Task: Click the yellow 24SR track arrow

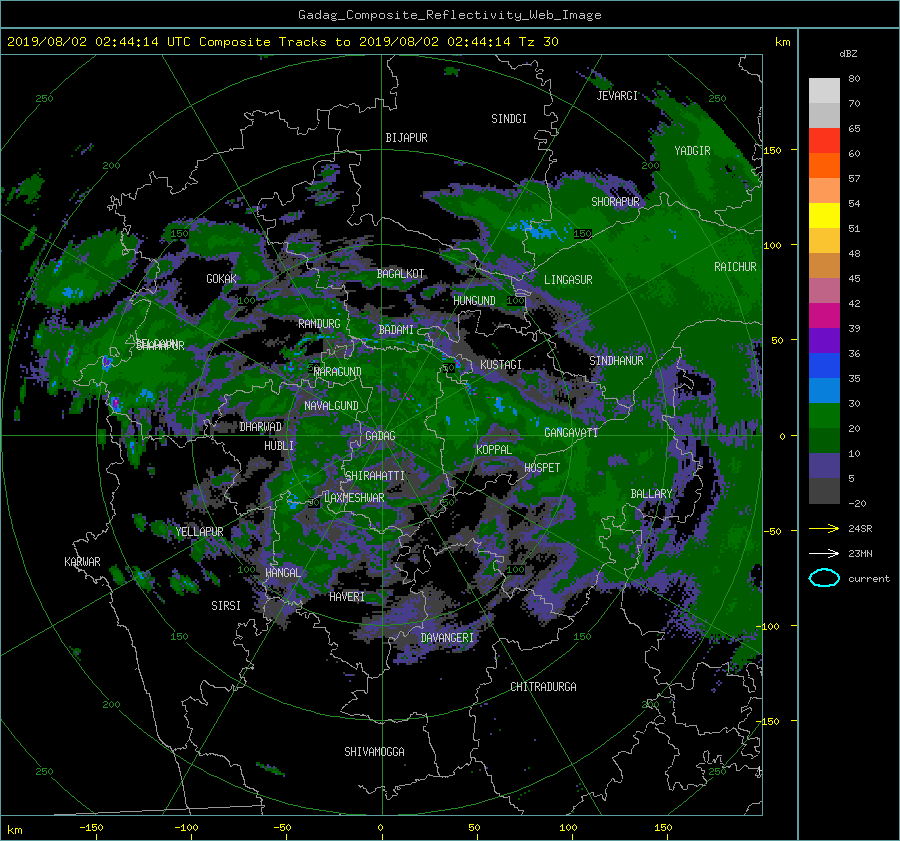Action: click(824, 528)
